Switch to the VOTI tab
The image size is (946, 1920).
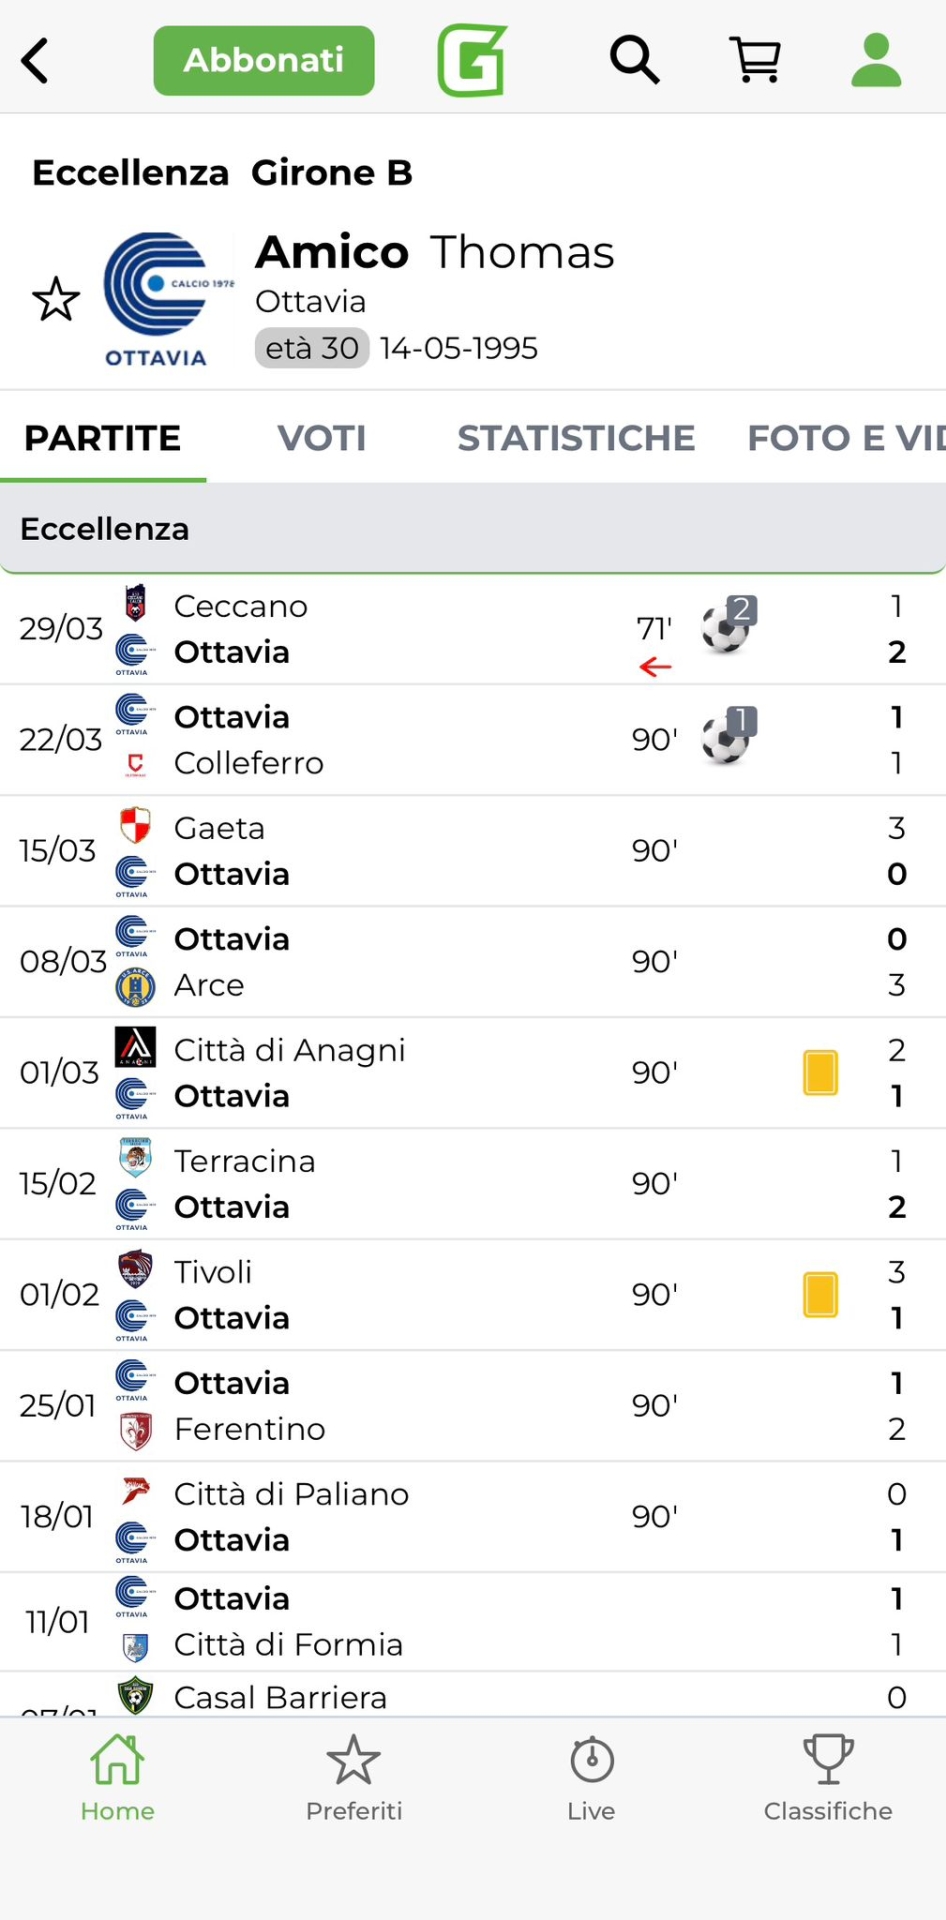pyautogui.click(x=321, y=438)
